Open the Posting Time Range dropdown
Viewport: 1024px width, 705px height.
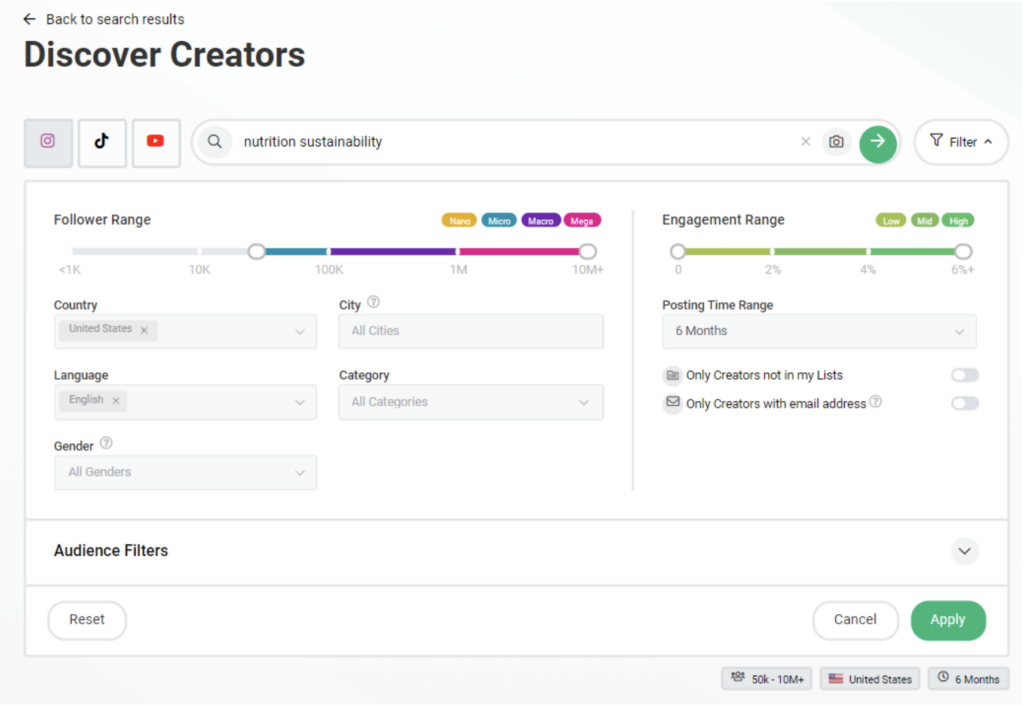click(x=818, y=331)
